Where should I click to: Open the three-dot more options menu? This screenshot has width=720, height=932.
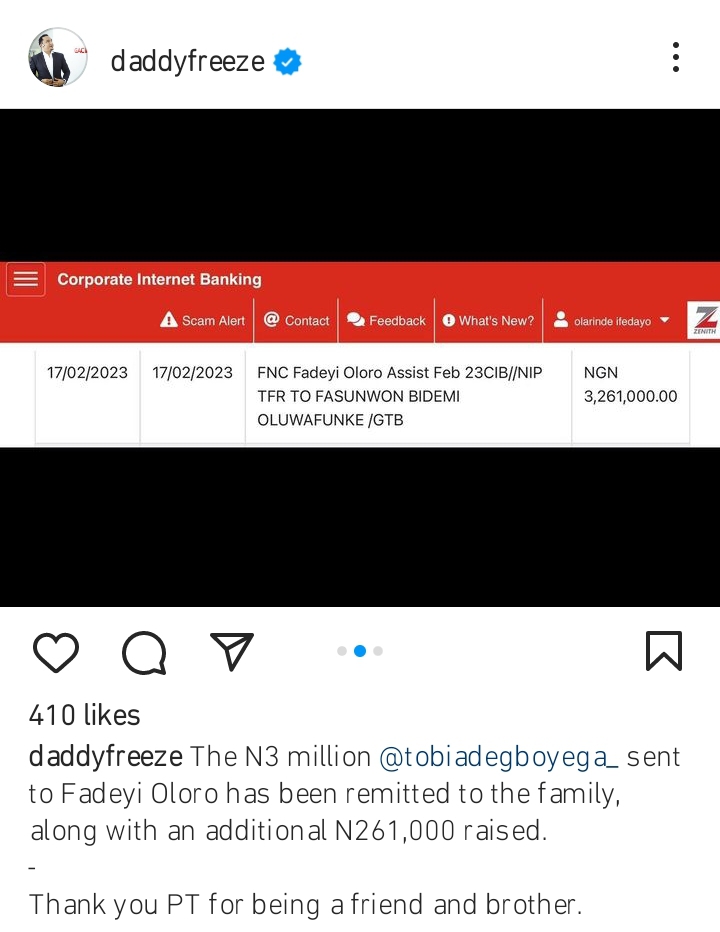676,57
